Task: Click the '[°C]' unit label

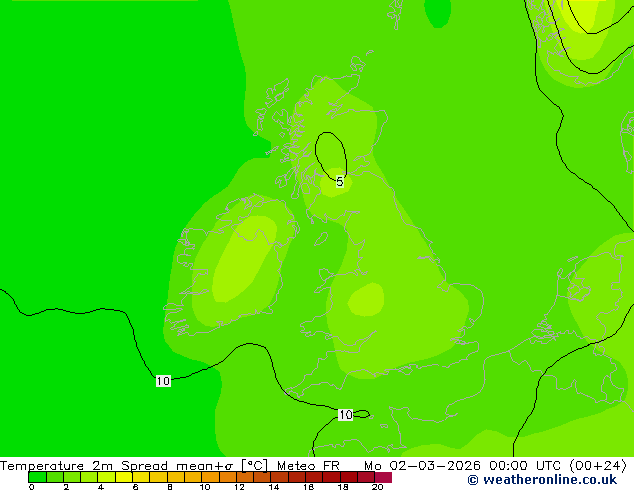Action: point(255,465)
